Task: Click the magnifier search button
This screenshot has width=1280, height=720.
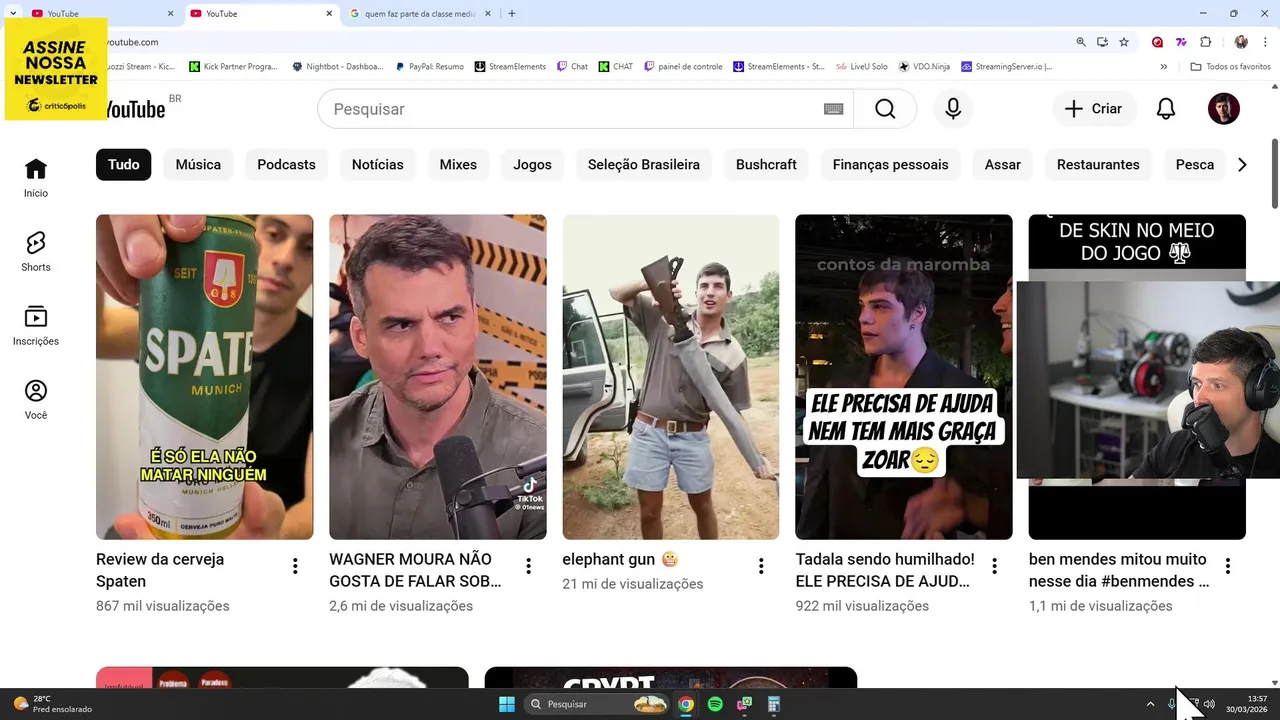Action: [x=885, y=109]
